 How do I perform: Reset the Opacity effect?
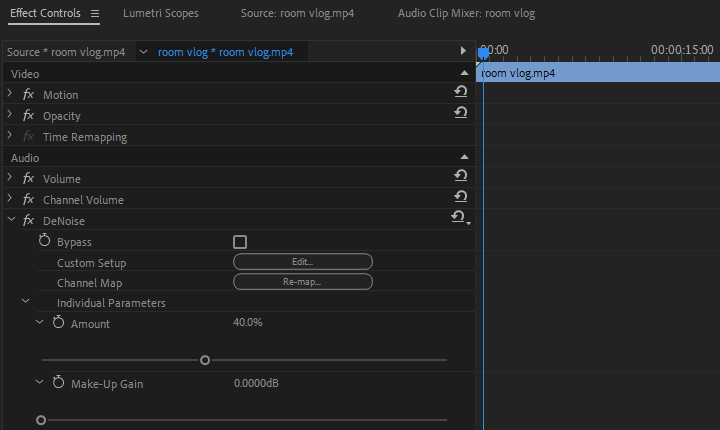click(460, 113)
